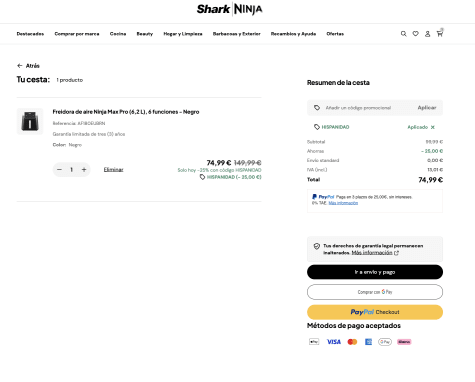Click the SharkNinja logo
475x382 pixels.
229,9
